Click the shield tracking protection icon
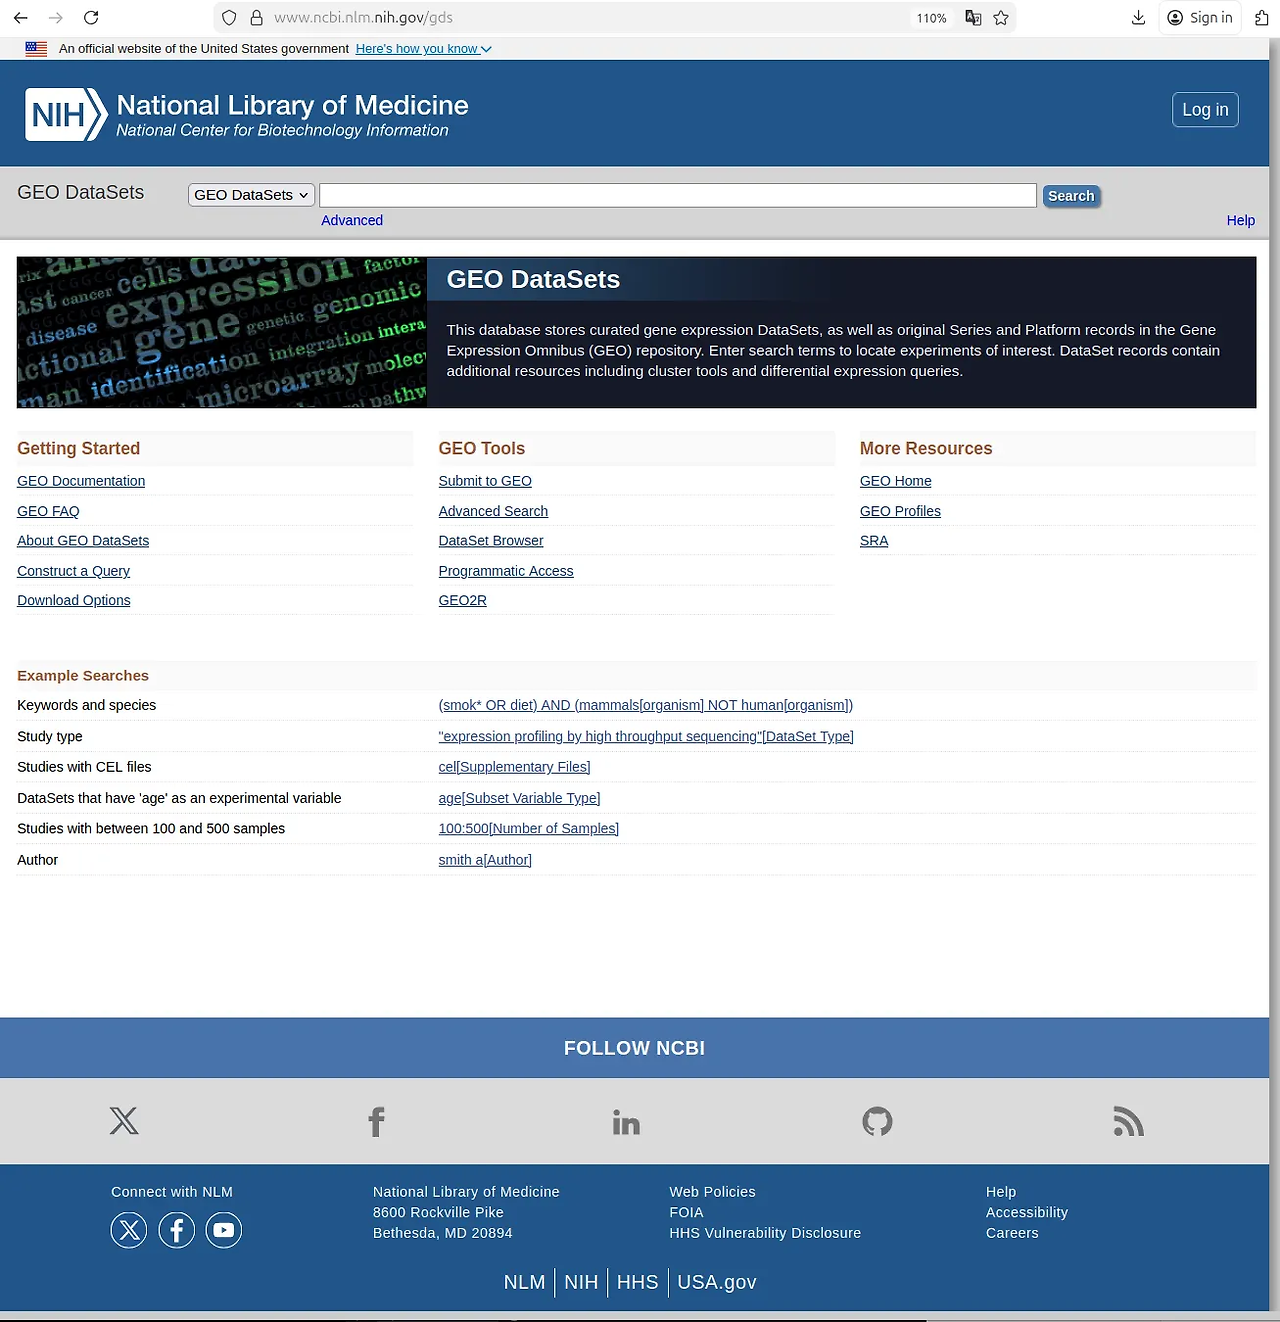Viewport: 1280px width, 1322px height. click(x=229, y=18)
